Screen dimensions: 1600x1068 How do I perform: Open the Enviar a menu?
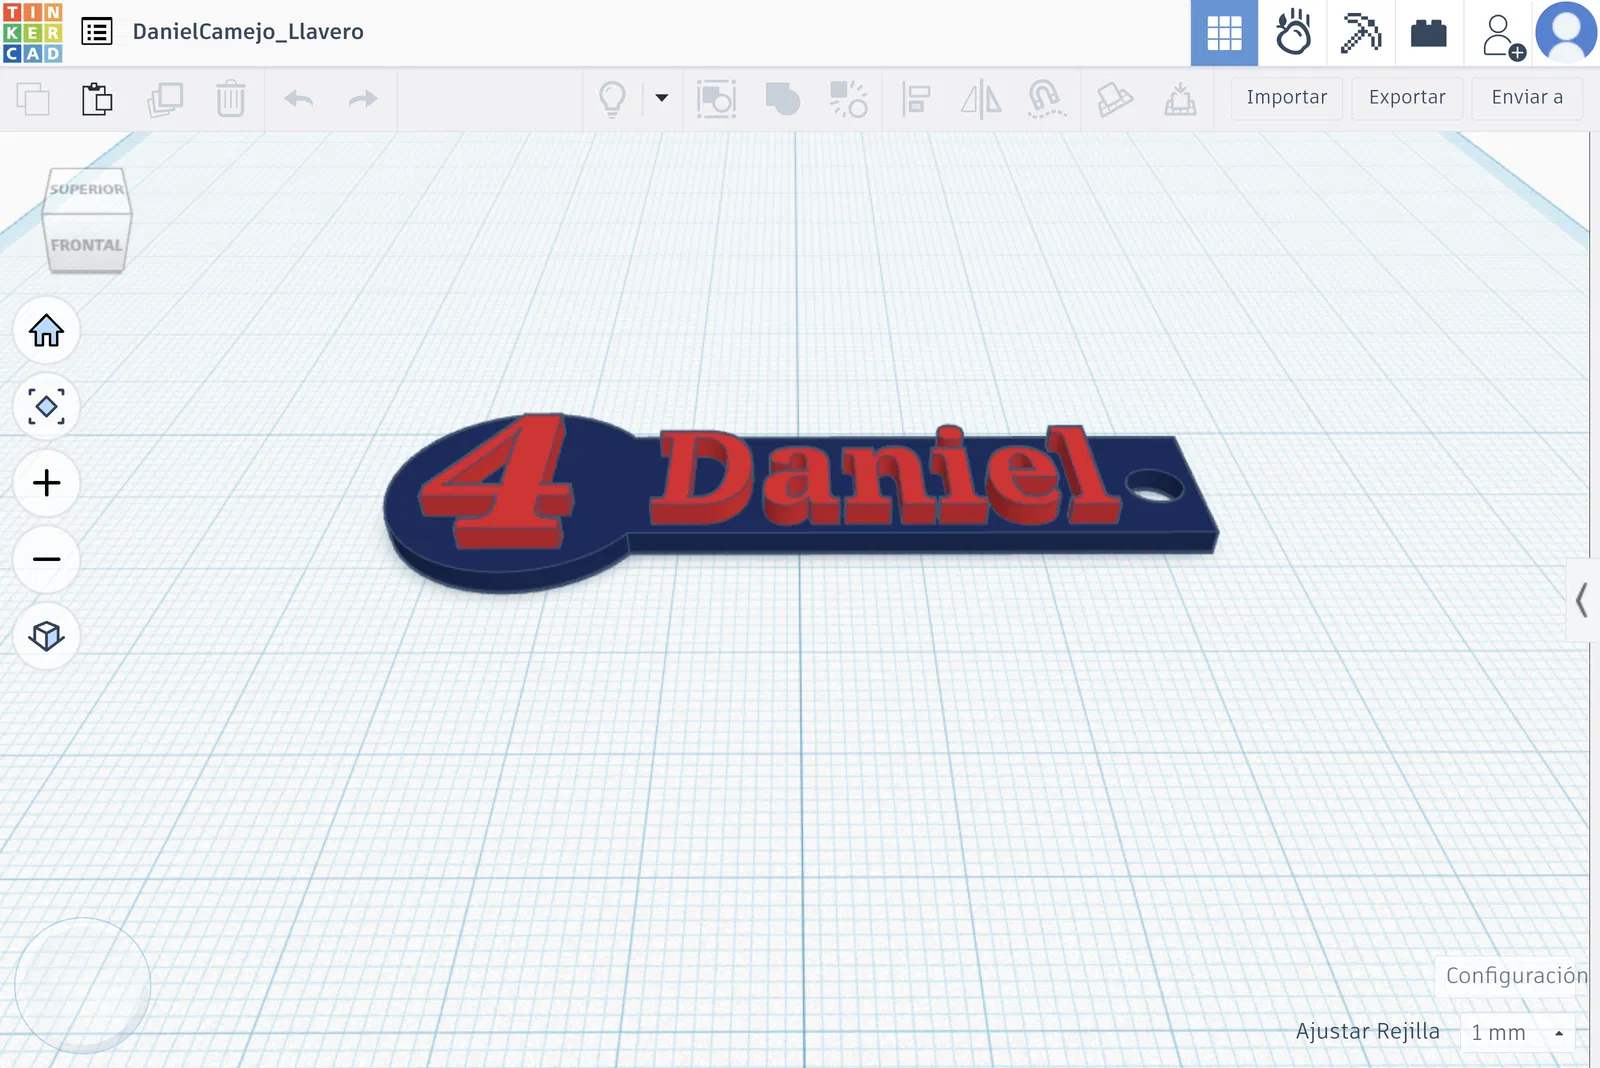(x=1527, y=98)
